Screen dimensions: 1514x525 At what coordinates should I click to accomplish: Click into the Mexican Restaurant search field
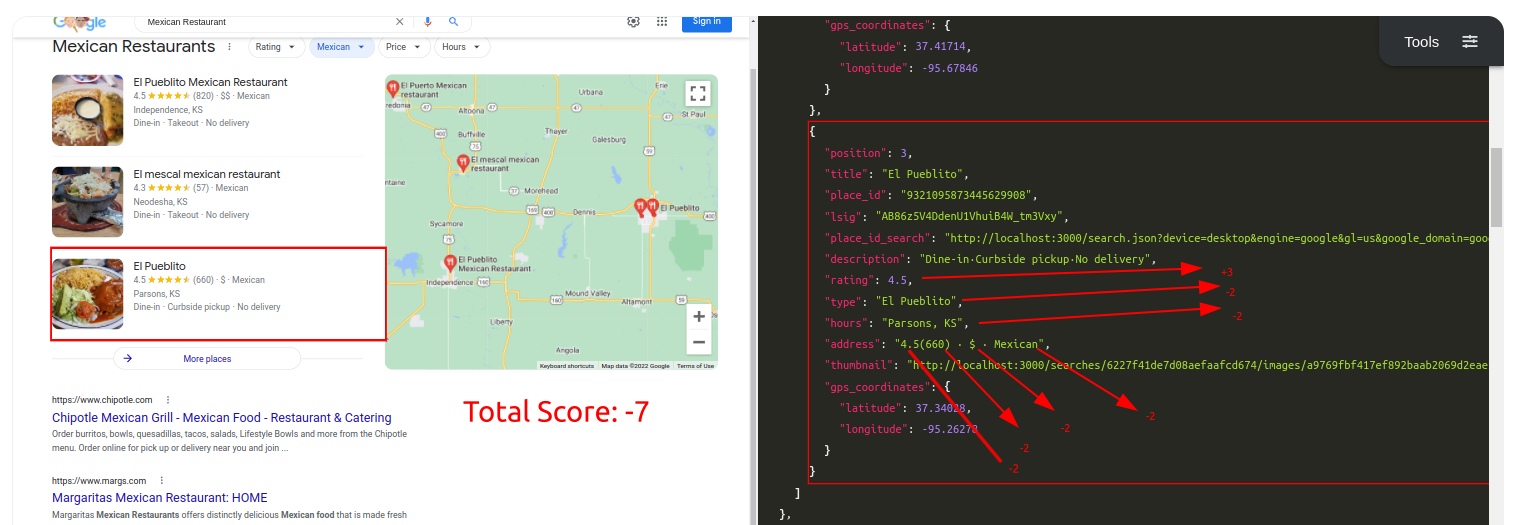[x=265, y=21]
